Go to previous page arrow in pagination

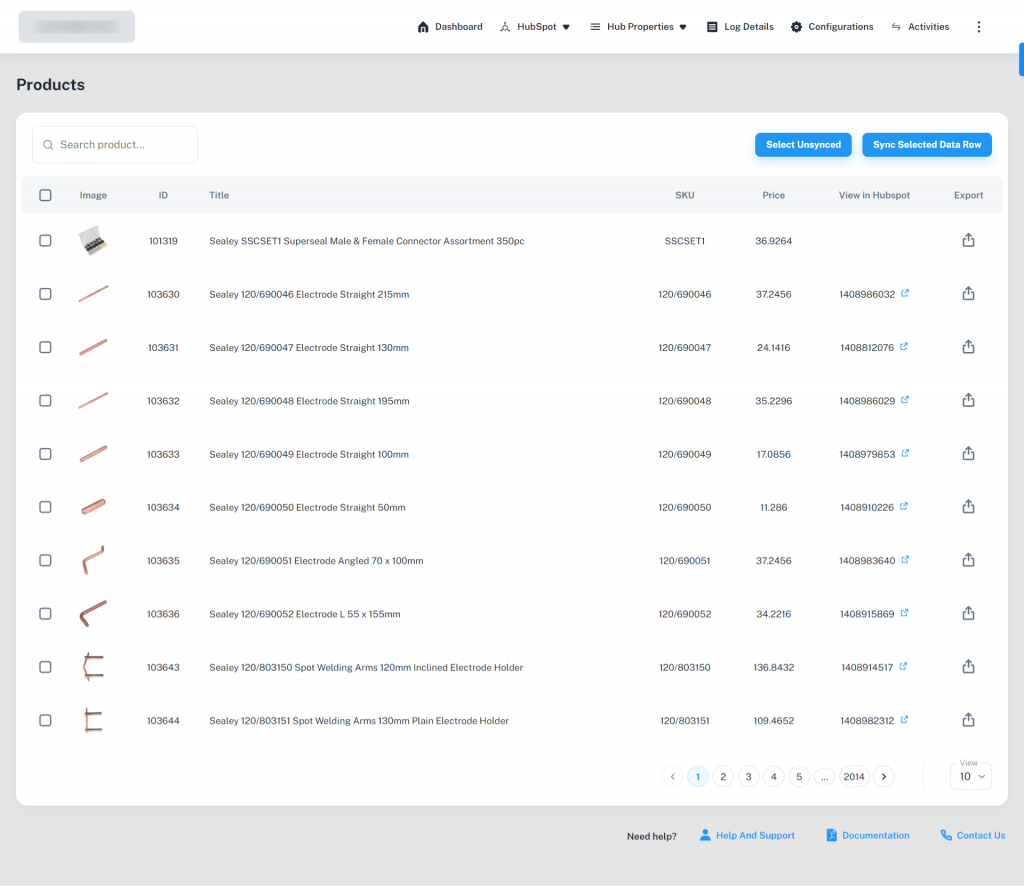(x=673, y=777)
